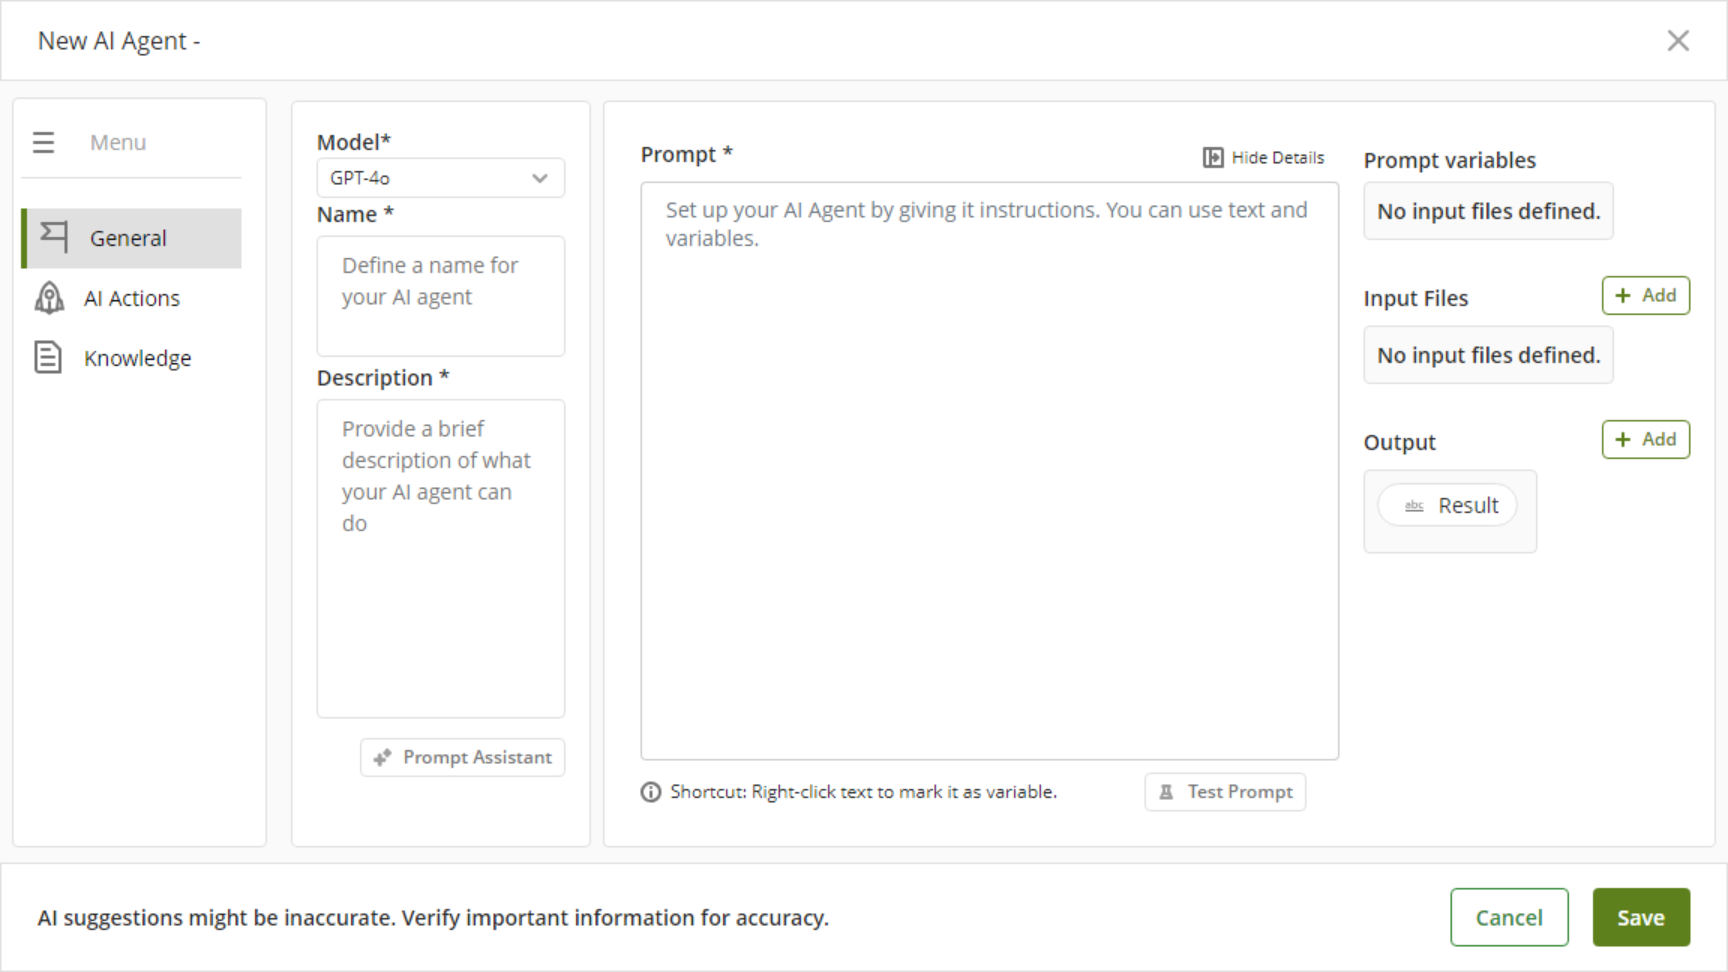
Task: Add a new Output variable
Action: [x=1645, y=440]
